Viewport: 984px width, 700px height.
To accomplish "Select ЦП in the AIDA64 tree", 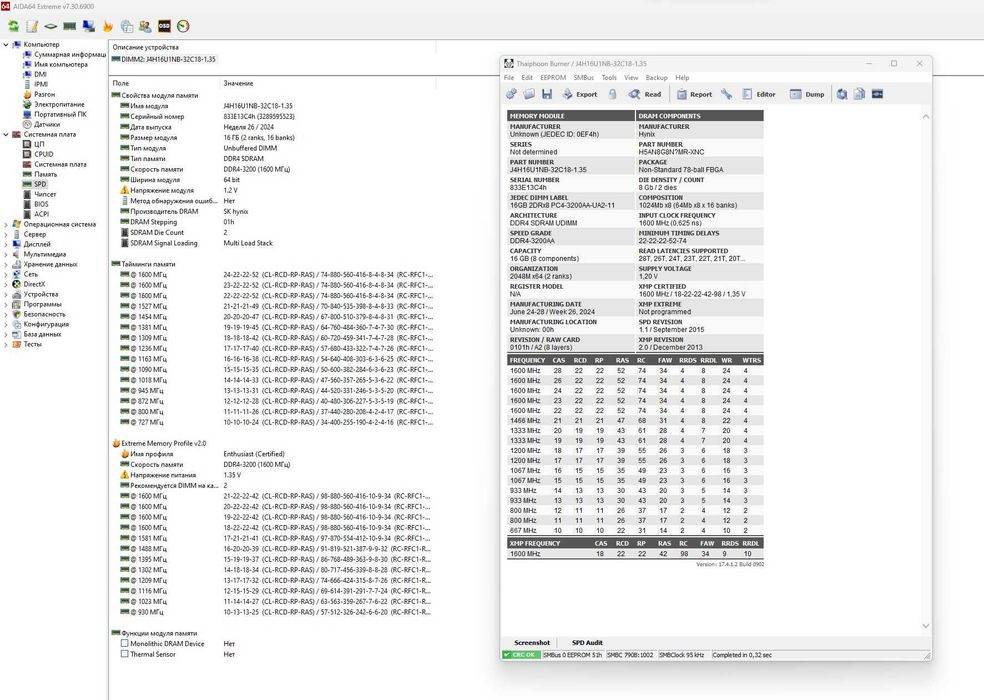I will (40, 144).
